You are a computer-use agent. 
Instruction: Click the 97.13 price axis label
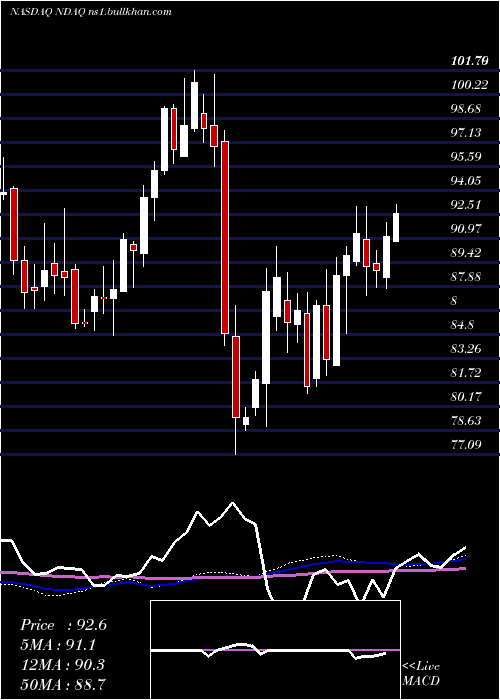pyautogui.click(x=466, y=133)
